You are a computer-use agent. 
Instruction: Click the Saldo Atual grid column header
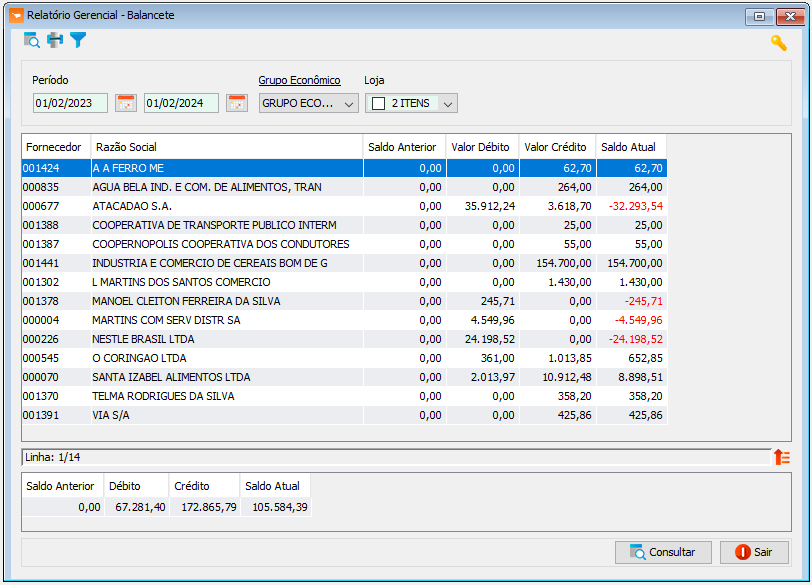[x=631, y=147]
